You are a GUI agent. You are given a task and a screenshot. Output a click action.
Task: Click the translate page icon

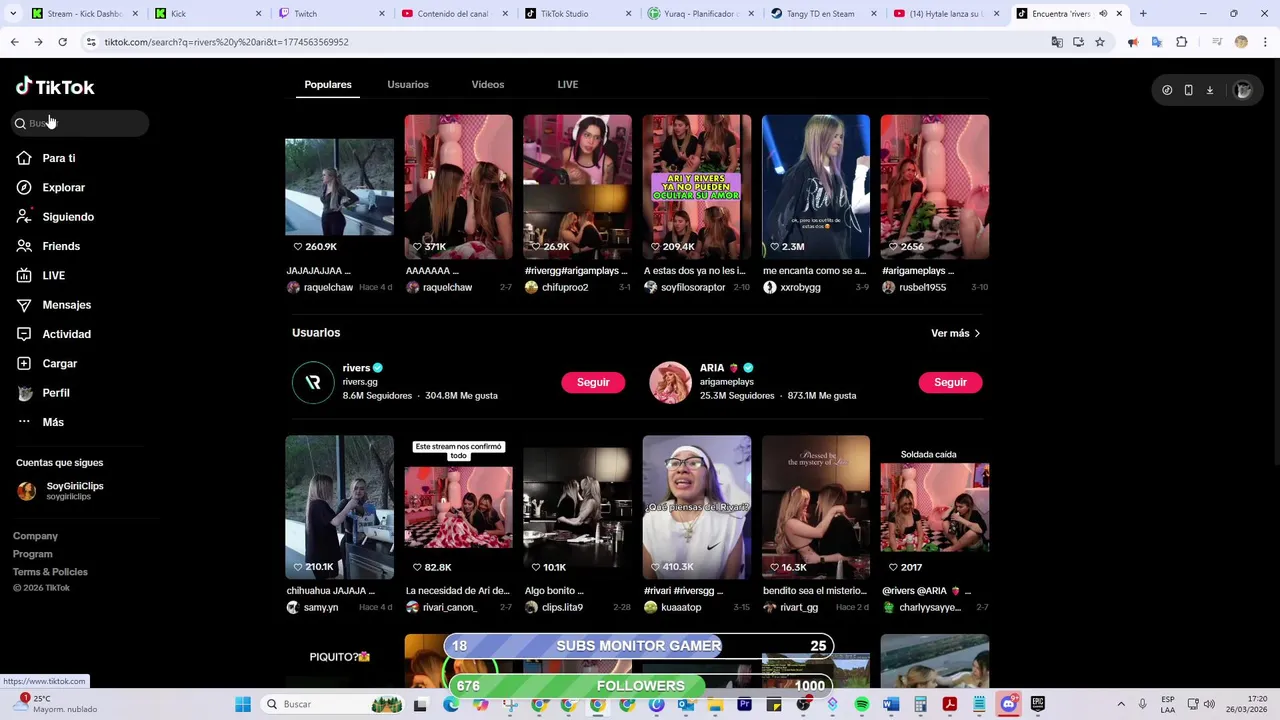click(x=1057, y=42)
